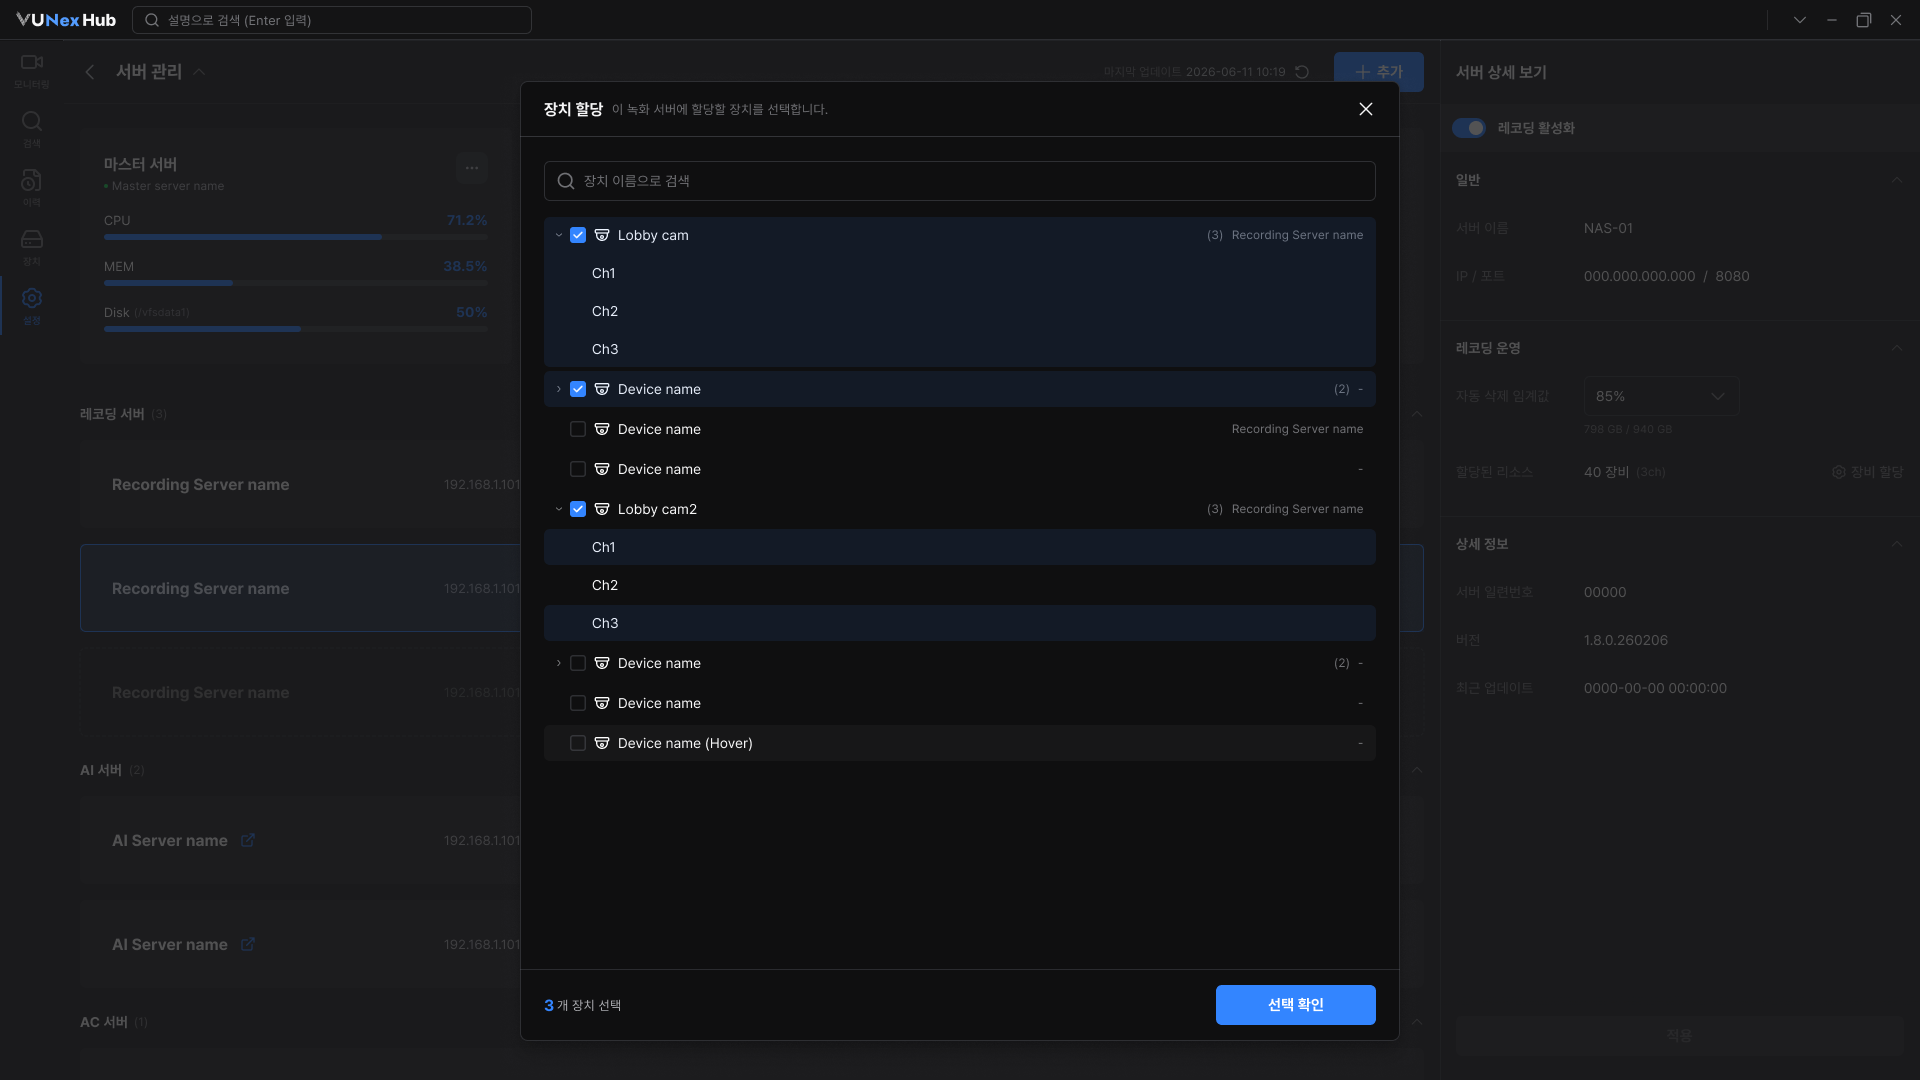The width and height of the screenshot is (1920, 1080).
Task: Expand the unchecked Device name (2) row
Action: tap(559, 663)
